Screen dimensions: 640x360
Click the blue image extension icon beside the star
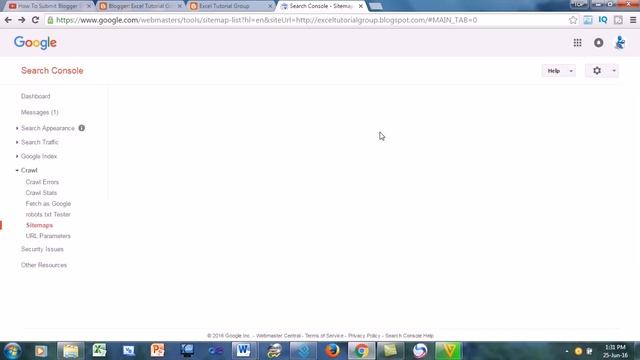coord(588,20)
